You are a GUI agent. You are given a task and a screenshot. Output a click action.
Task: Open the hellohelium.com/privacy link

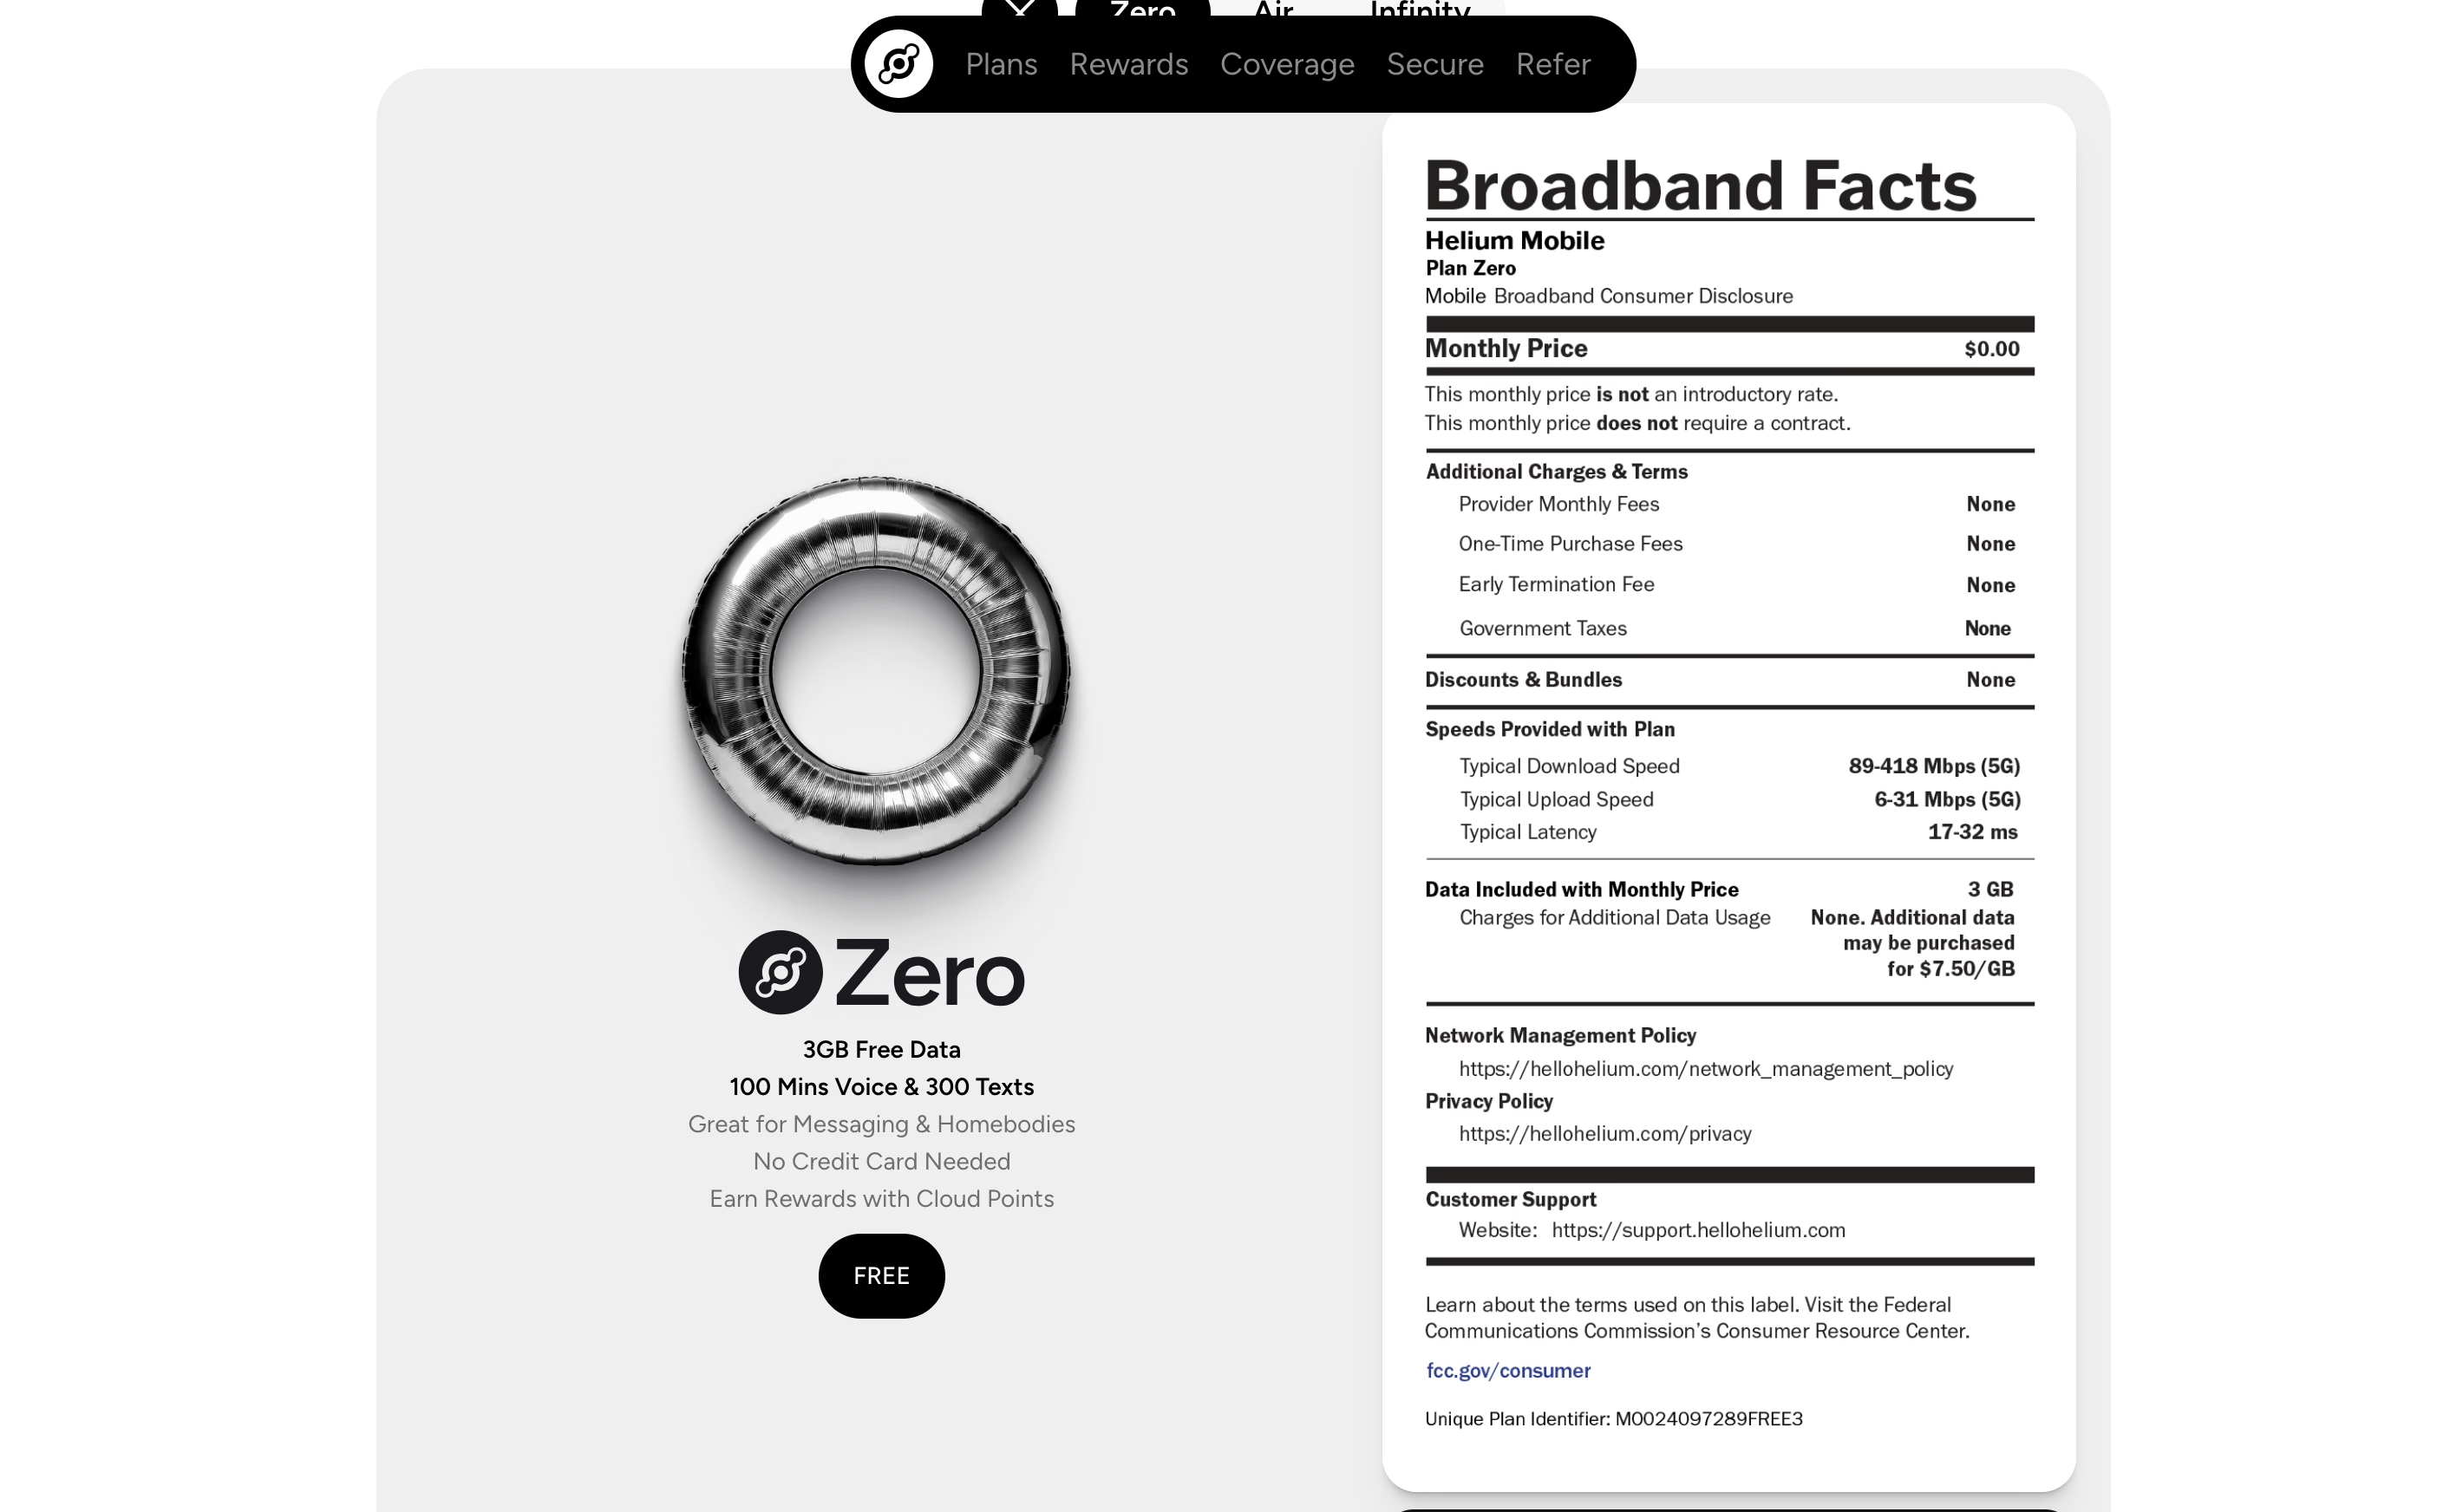(1604, 1133)
